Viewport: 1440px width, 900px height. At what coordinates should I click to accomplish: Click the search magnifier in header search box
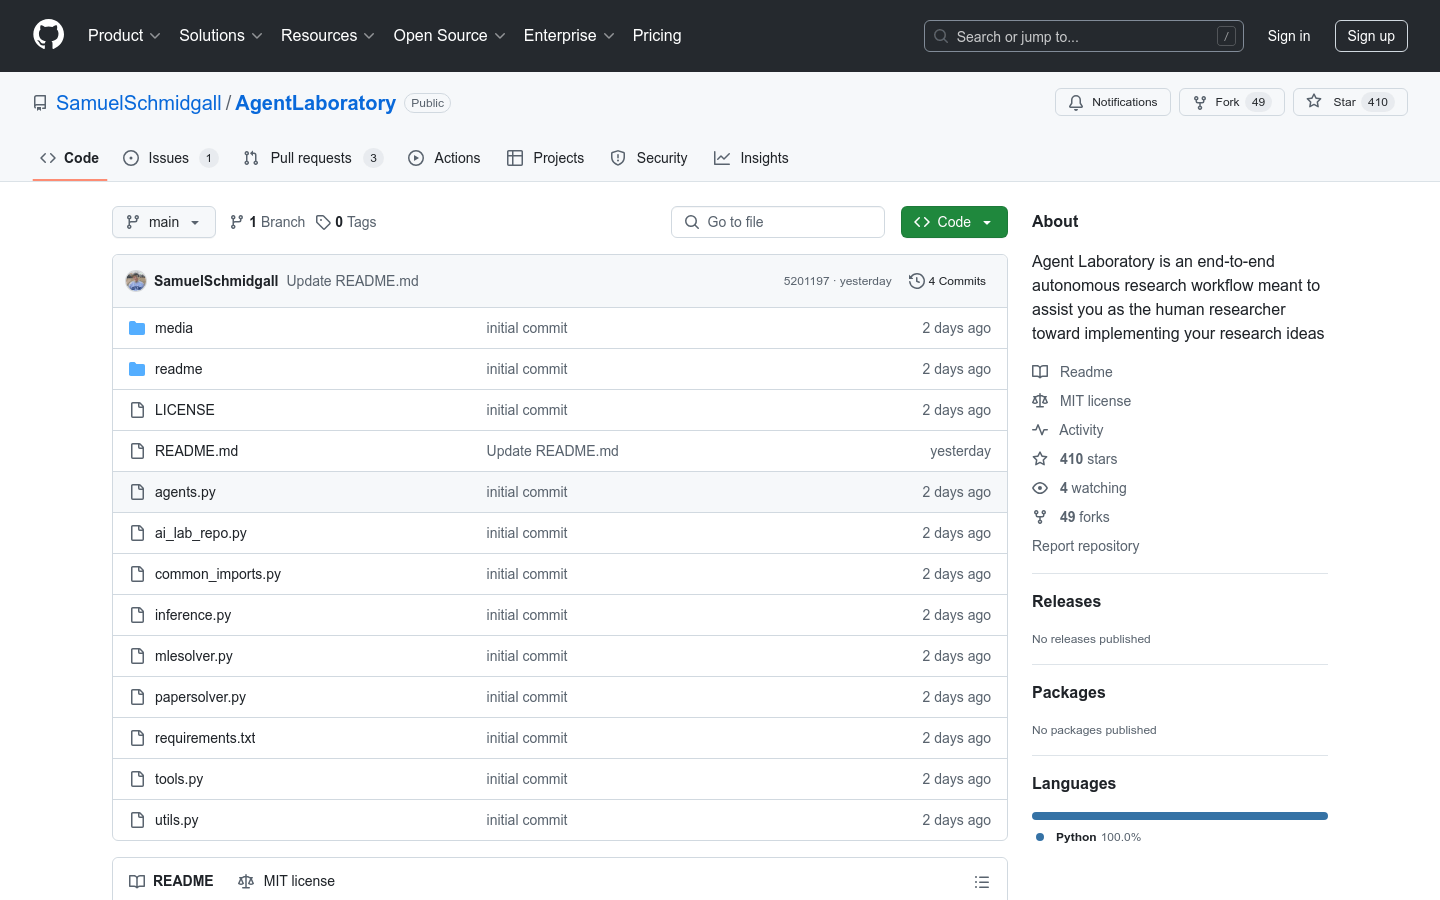point(941,36)
